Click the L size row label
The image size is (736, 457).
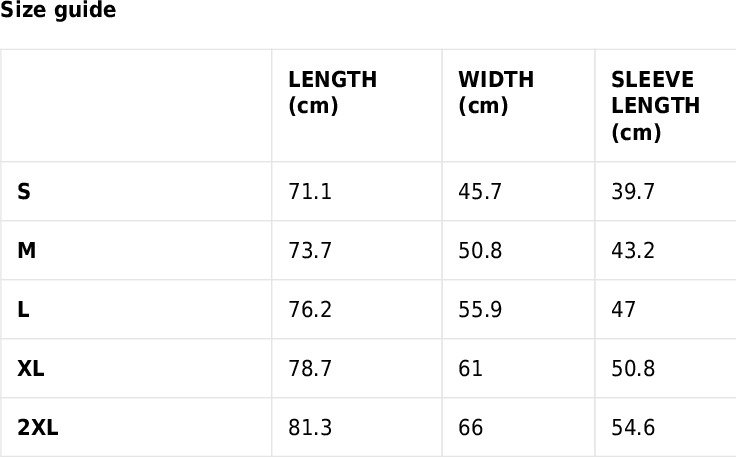pyautogui.click(x=23, y=310)
